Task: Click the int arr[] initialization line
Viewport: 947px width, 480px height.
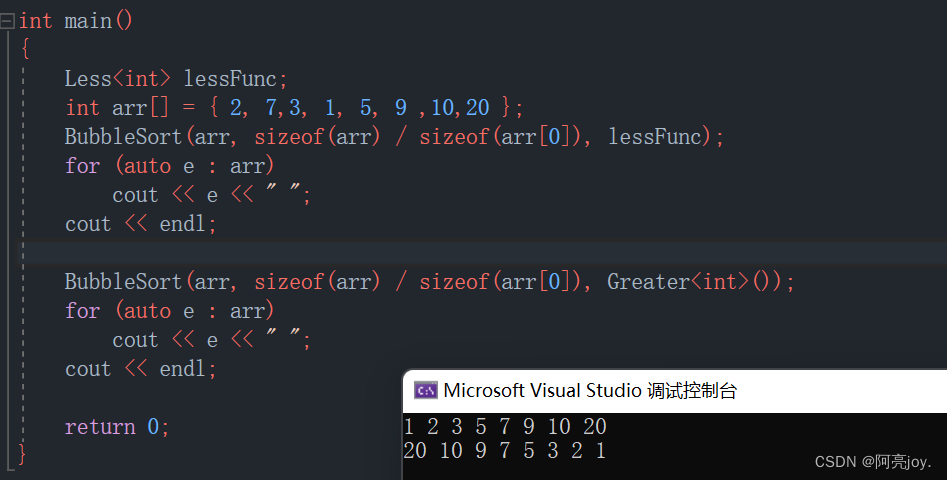Action: [x=294, y=108]
